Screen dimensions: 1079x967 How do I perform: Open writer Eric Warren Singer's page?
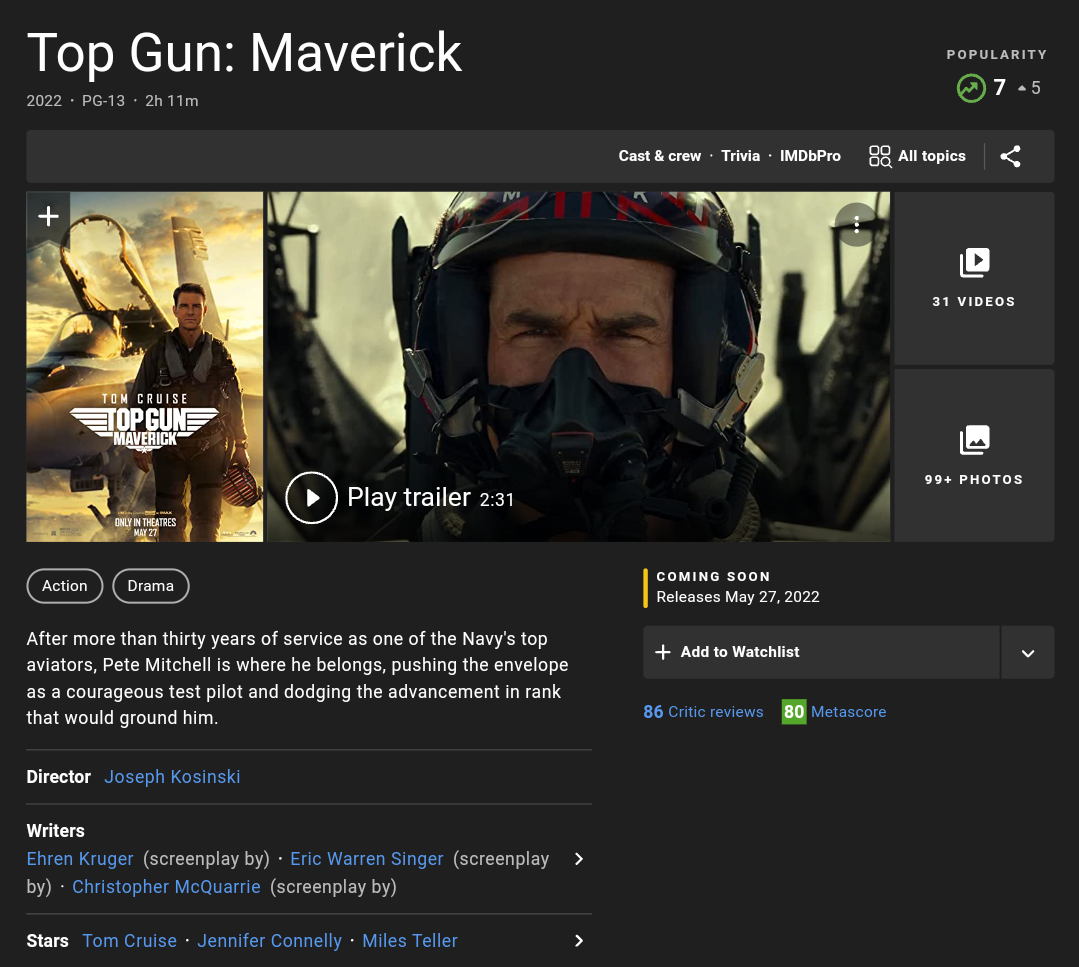pos(367,859)
